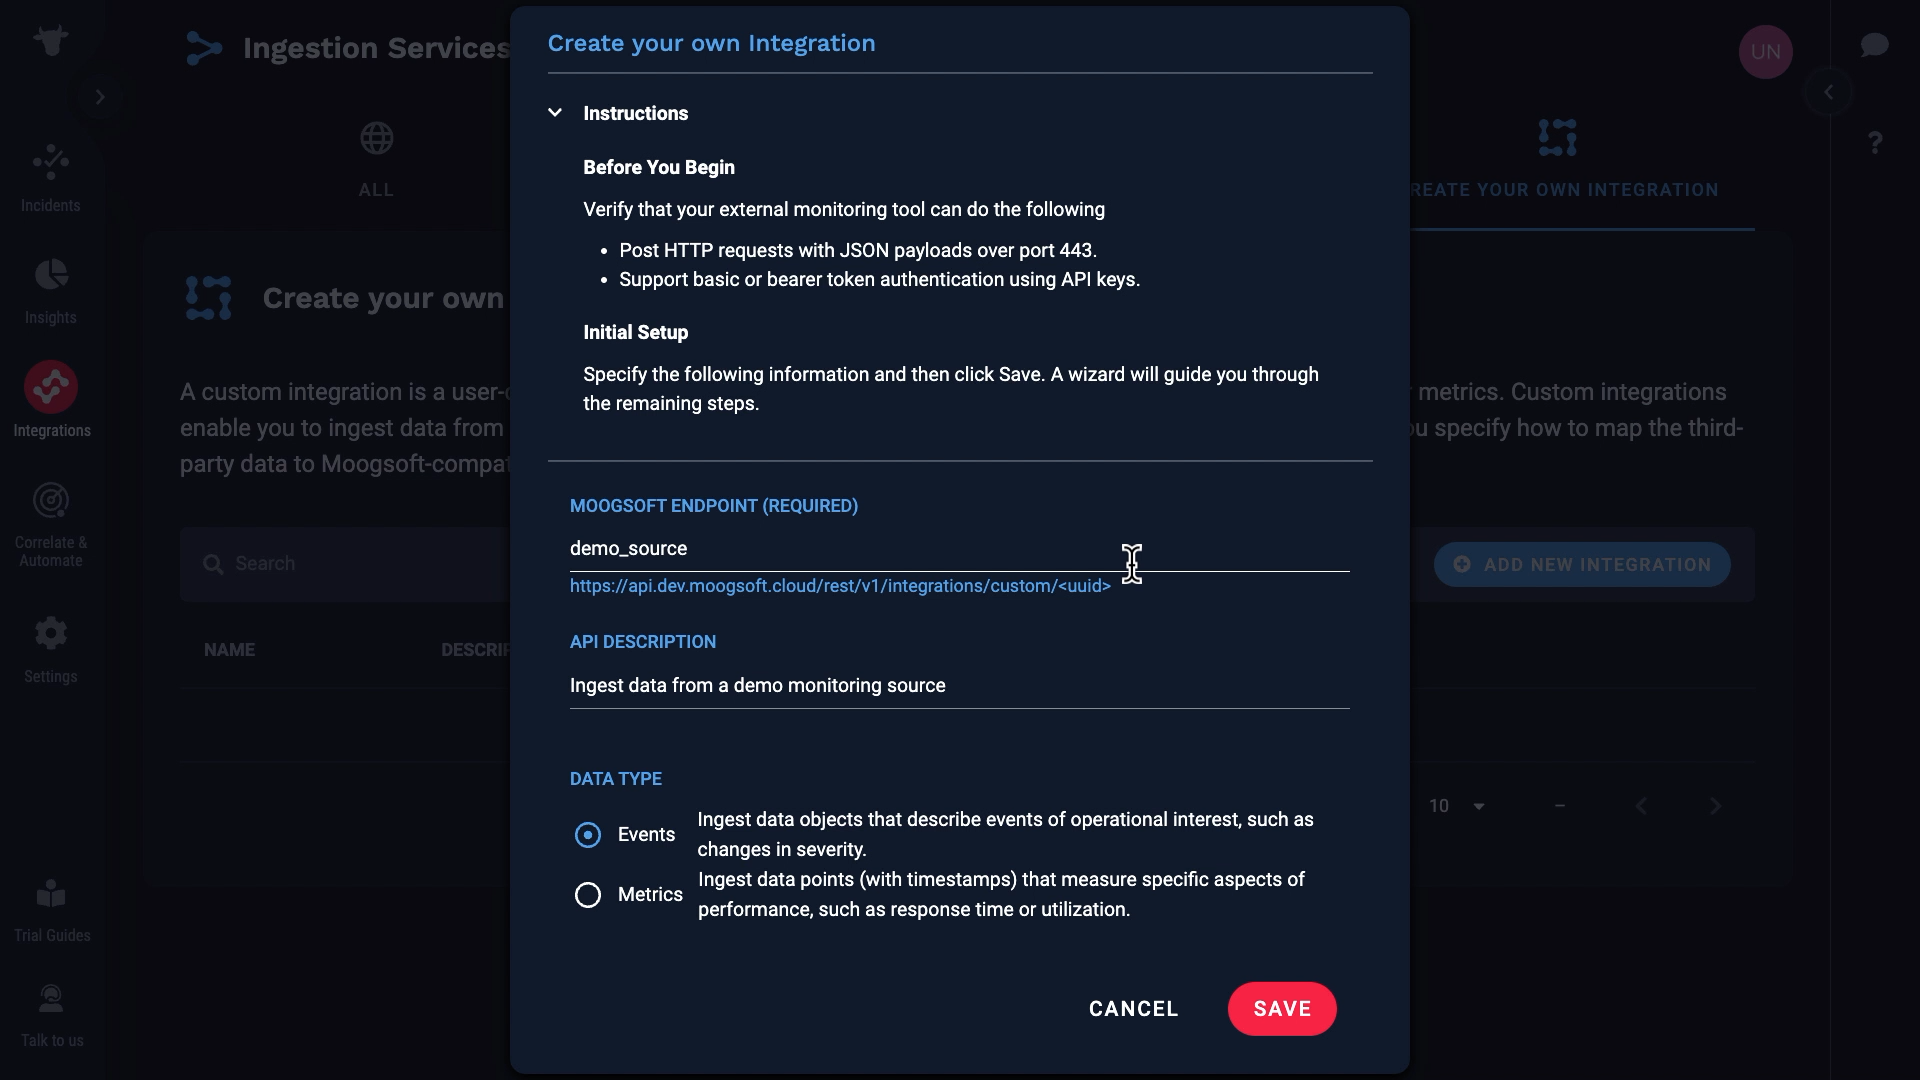Click the help question mark icon
Screen dimensions: 1920x1080
tap(1875, 143)
